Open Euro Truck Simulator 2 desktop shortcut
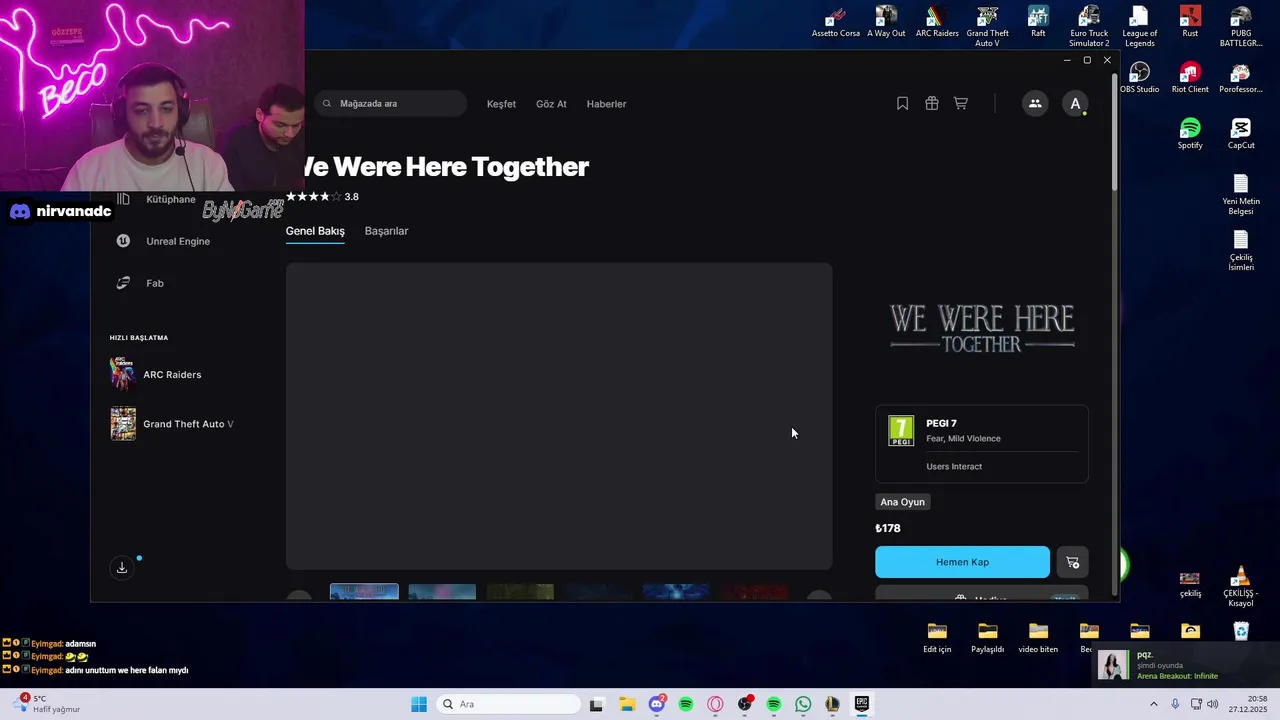The height and width of the screenshot is (720, 1280). (1089, 27)
